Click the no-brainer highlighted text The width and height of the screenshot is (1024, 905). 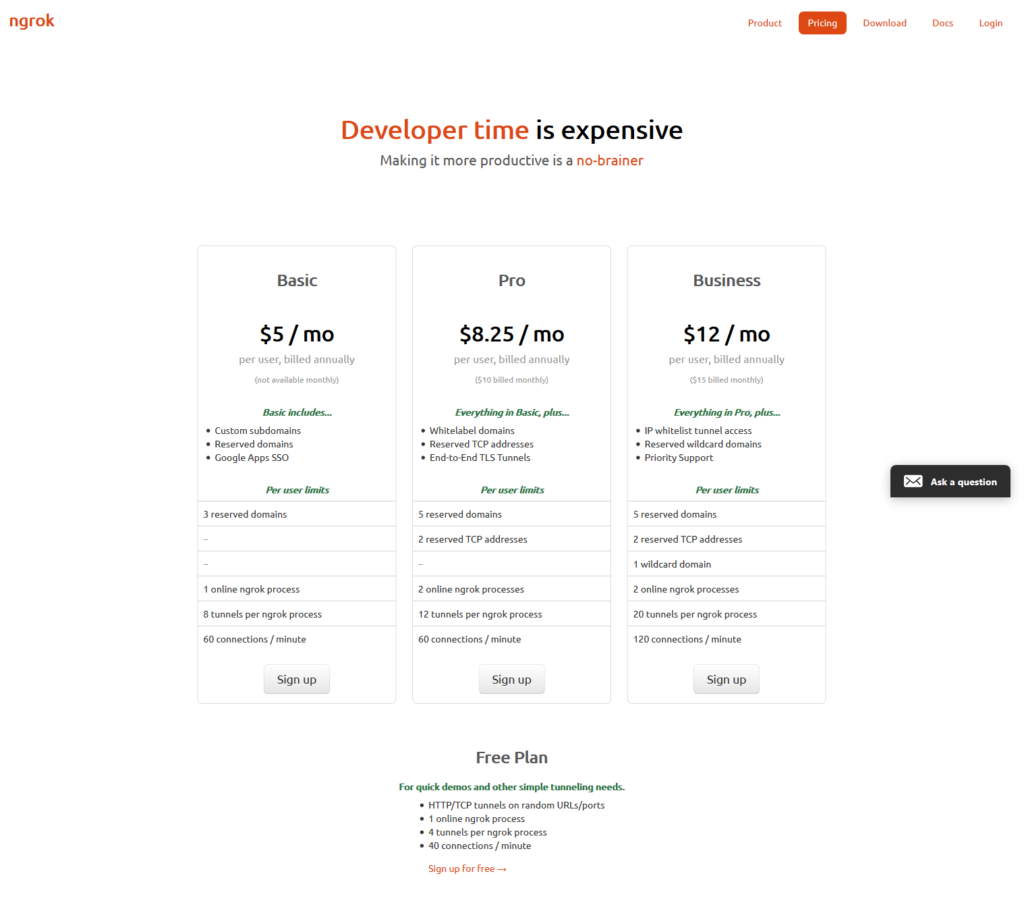tap(609, 161)
